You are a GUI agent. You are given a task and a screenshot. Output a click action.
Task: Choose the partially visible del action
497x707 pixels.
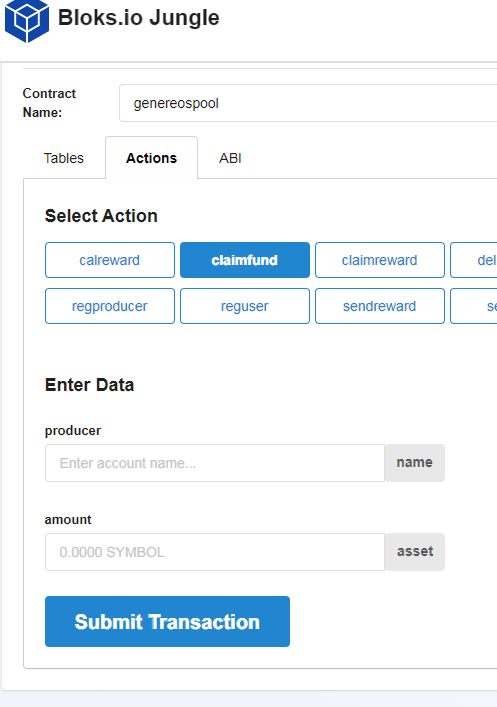[474, 260]
